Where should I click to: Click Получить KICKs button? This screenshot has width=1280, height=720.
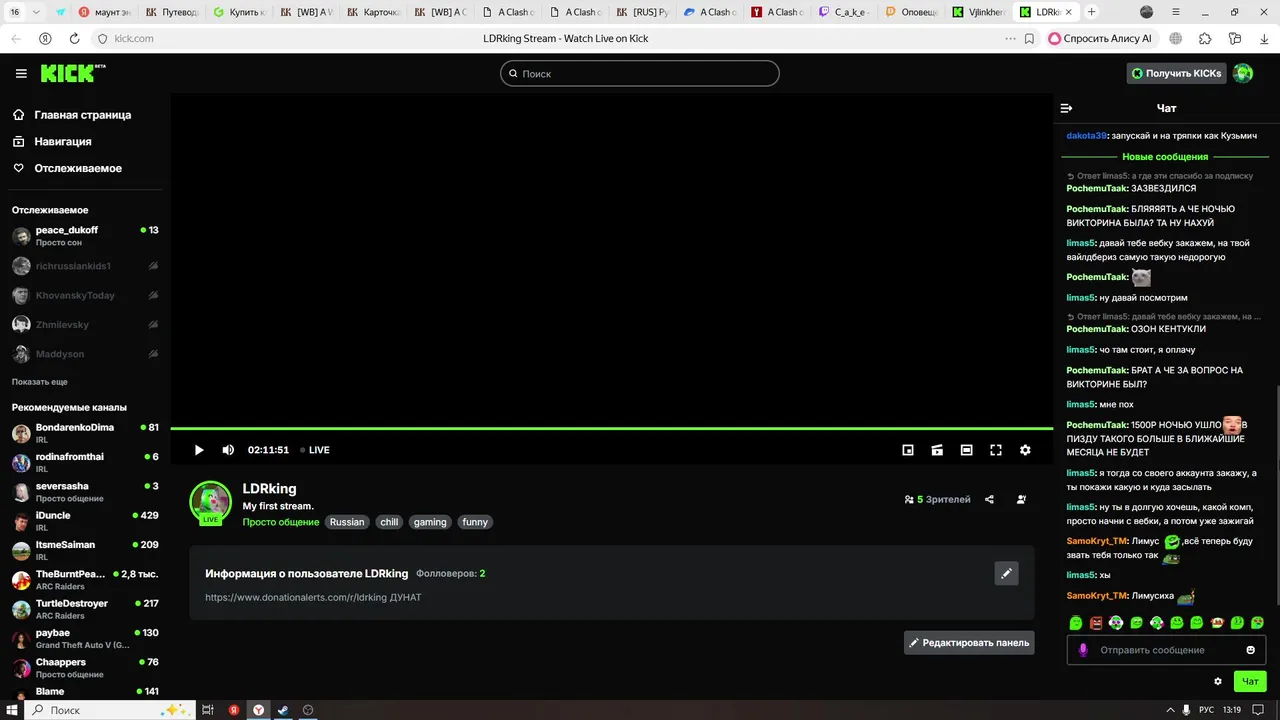point(1176,73)
